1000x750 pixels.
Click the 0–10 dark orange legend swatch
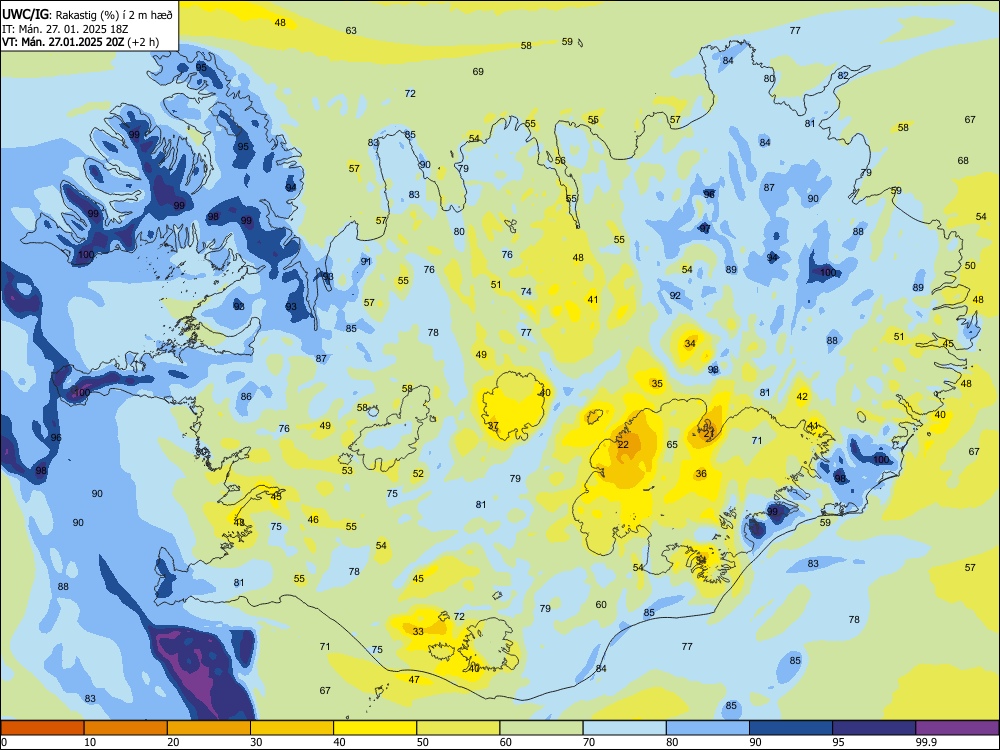click(42, 728)
